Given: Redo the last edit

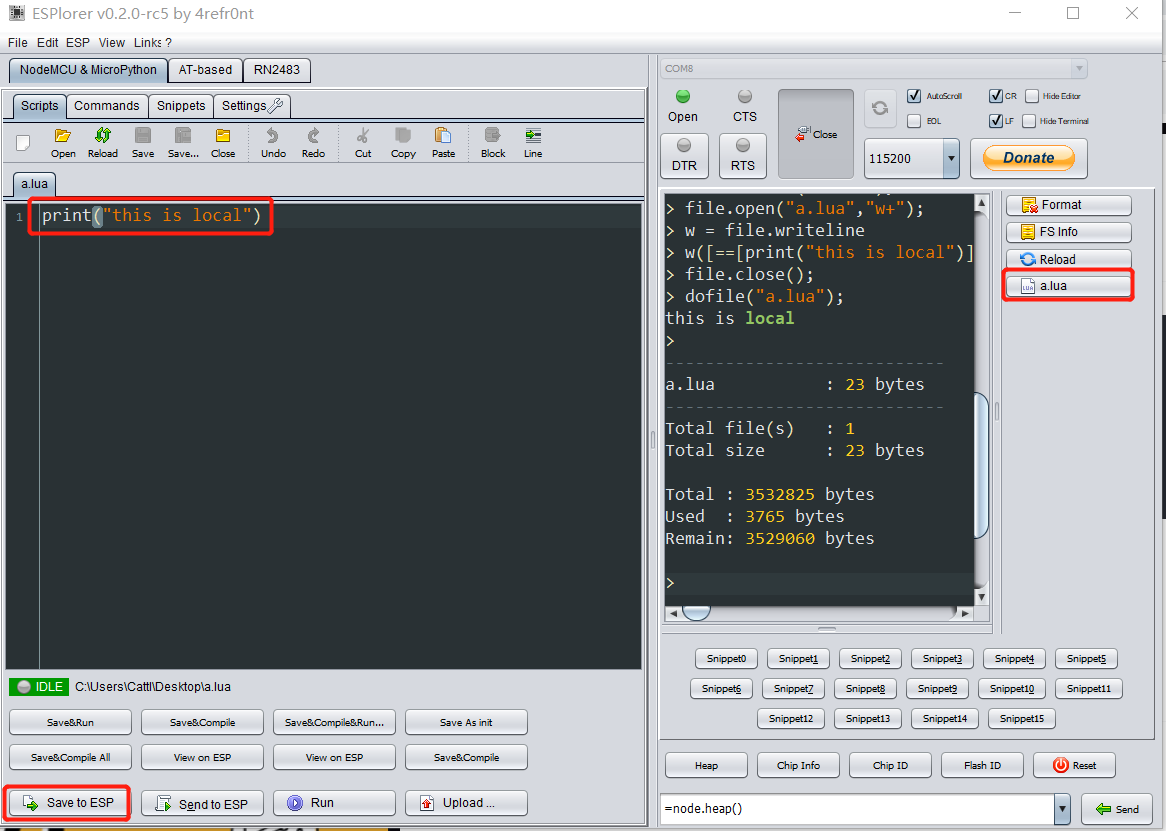Looking at the screenshot, I should (313, 143).
